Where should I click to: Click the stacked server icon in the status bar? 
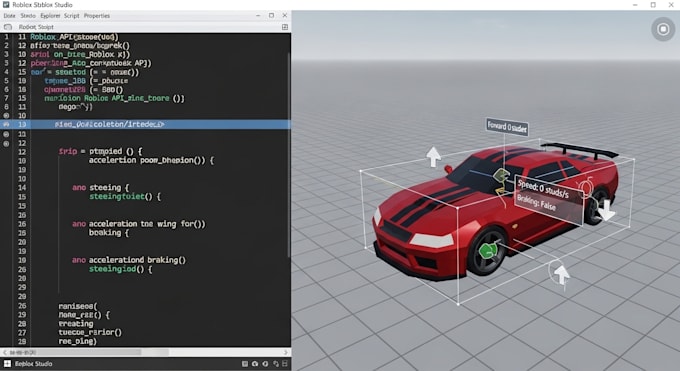pyautogui.click(x=285, y=364)
